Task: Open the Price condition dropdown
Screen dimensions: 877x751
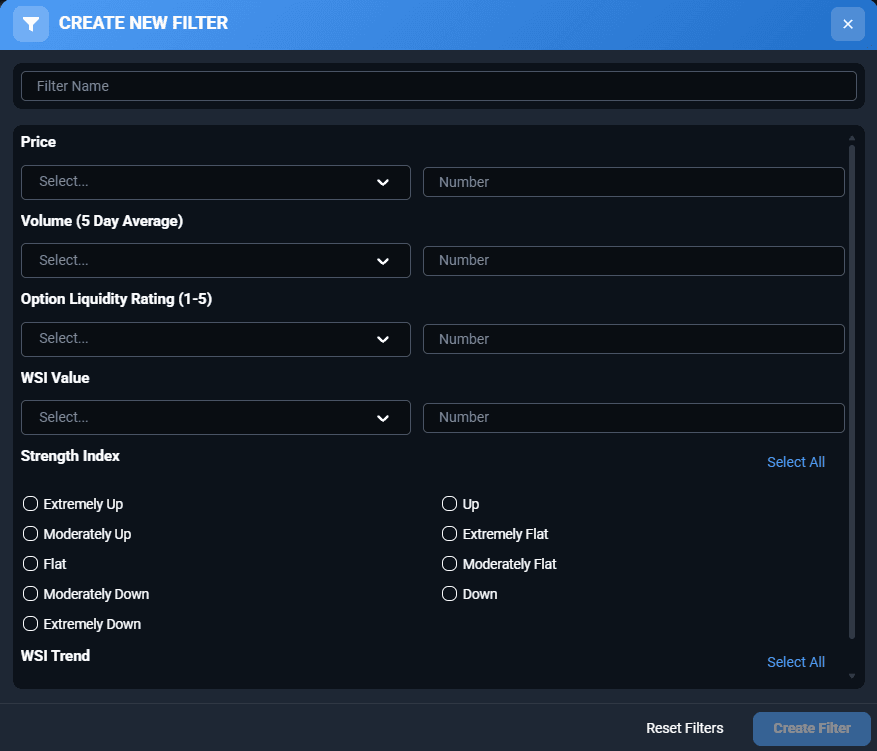Action: point(215,182)
